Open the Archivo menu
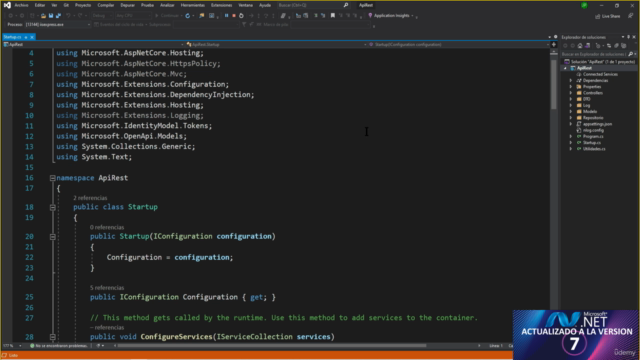The image size is (640, 360). [21, 5]
